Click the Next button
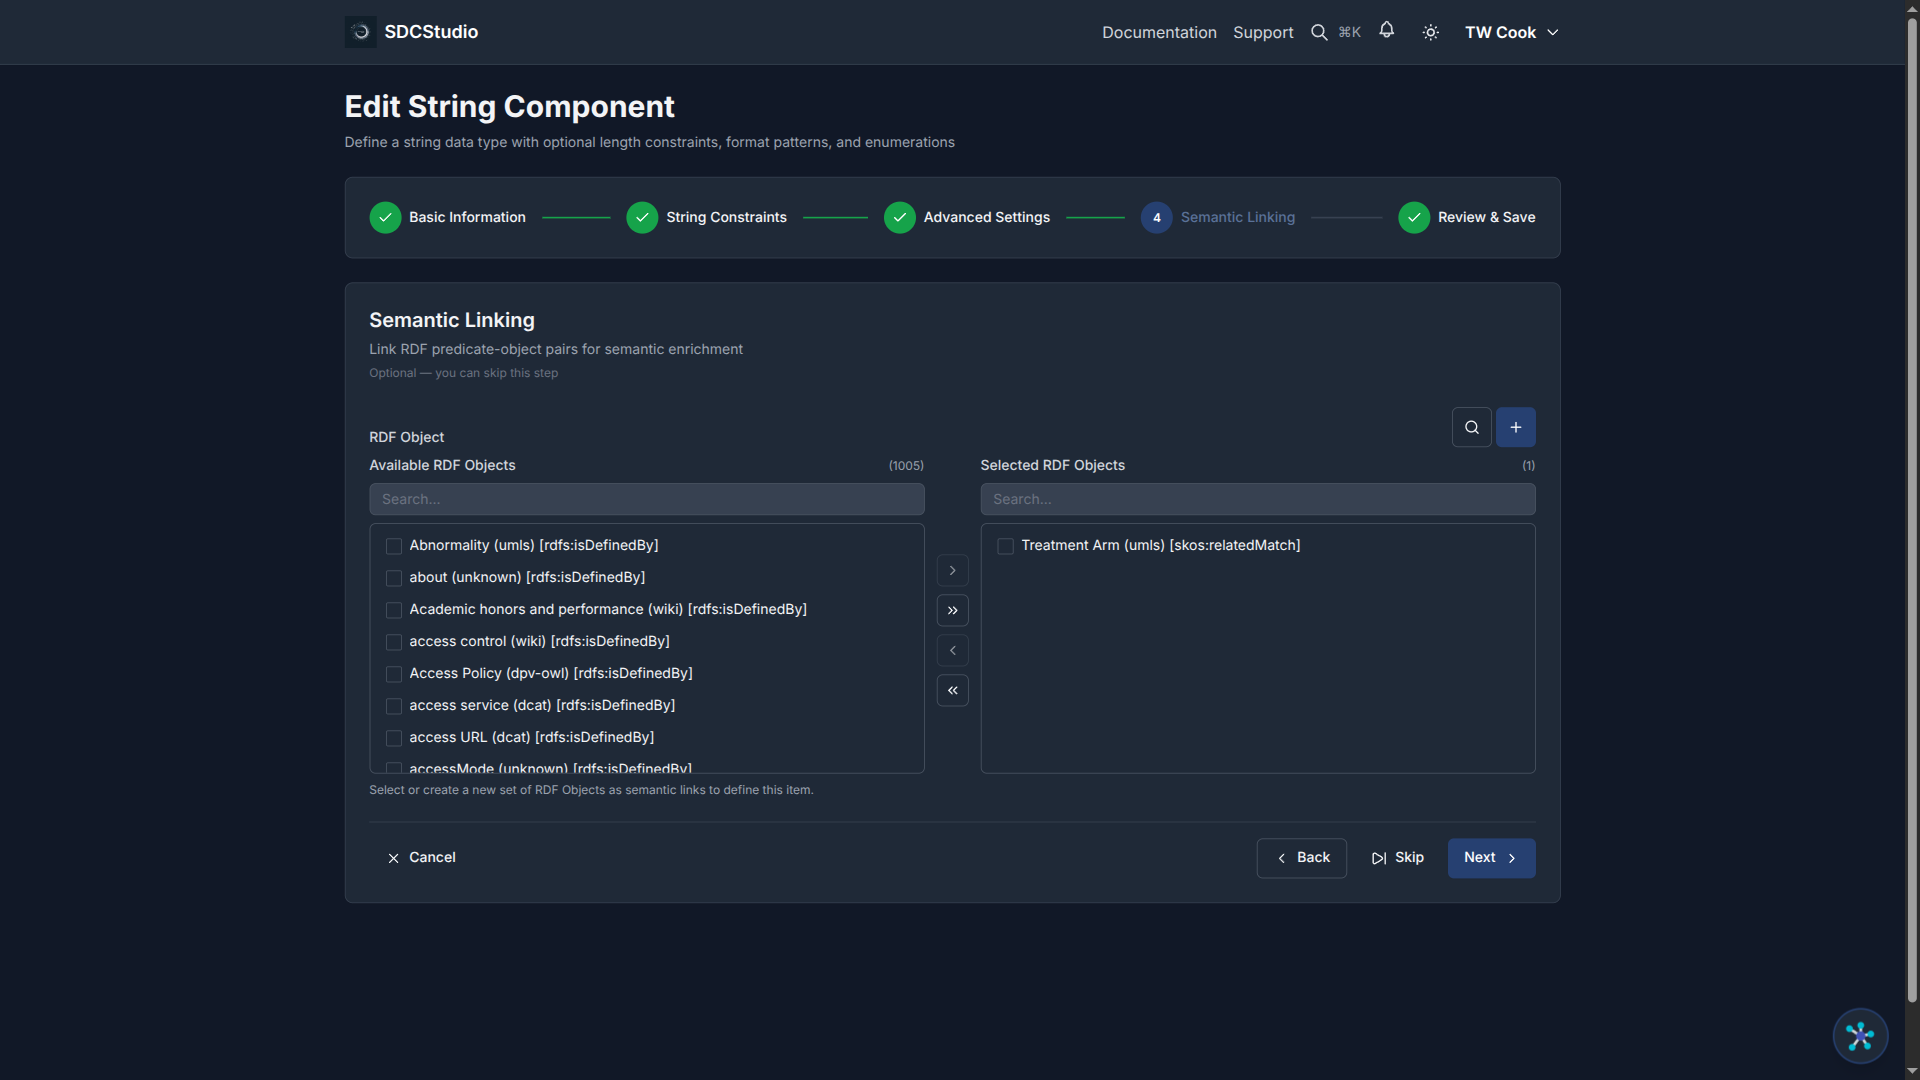Image resolution: width=1920 pixels, height=1080 pixels. point(1490,858)
